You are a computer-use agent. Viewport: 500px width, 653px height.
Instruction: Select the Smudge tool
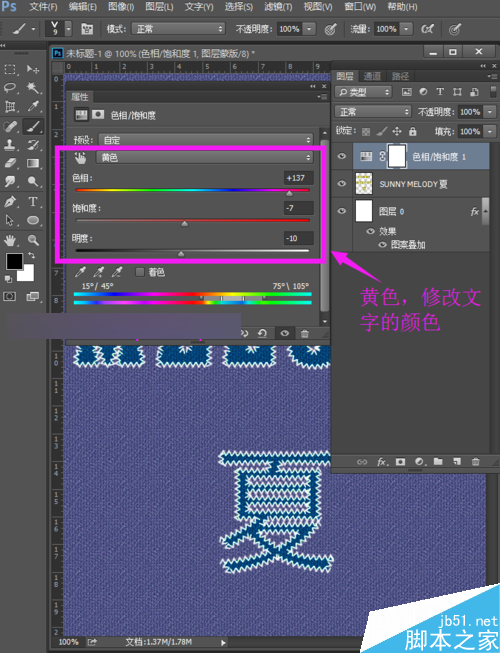(x=10, y=181)
